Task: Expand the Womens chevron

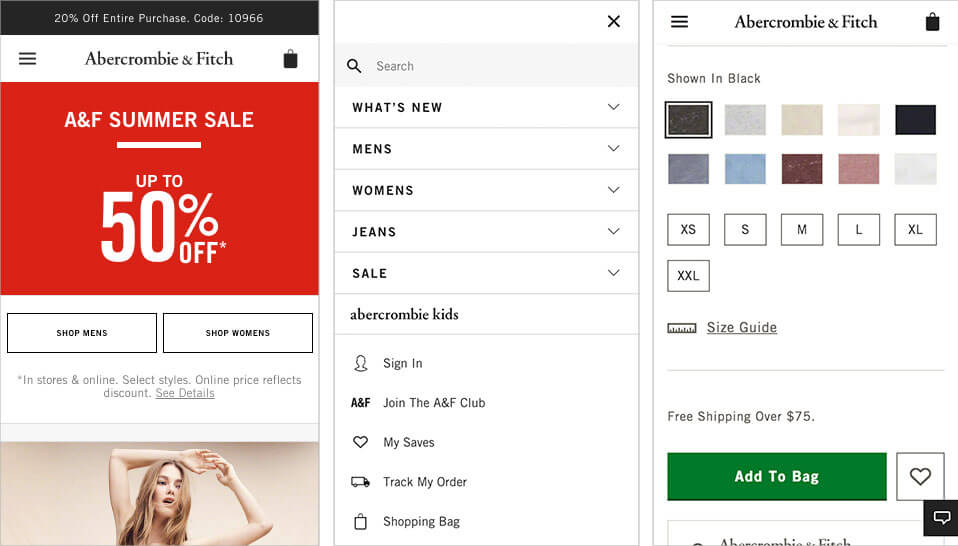Action: (614, 190)
